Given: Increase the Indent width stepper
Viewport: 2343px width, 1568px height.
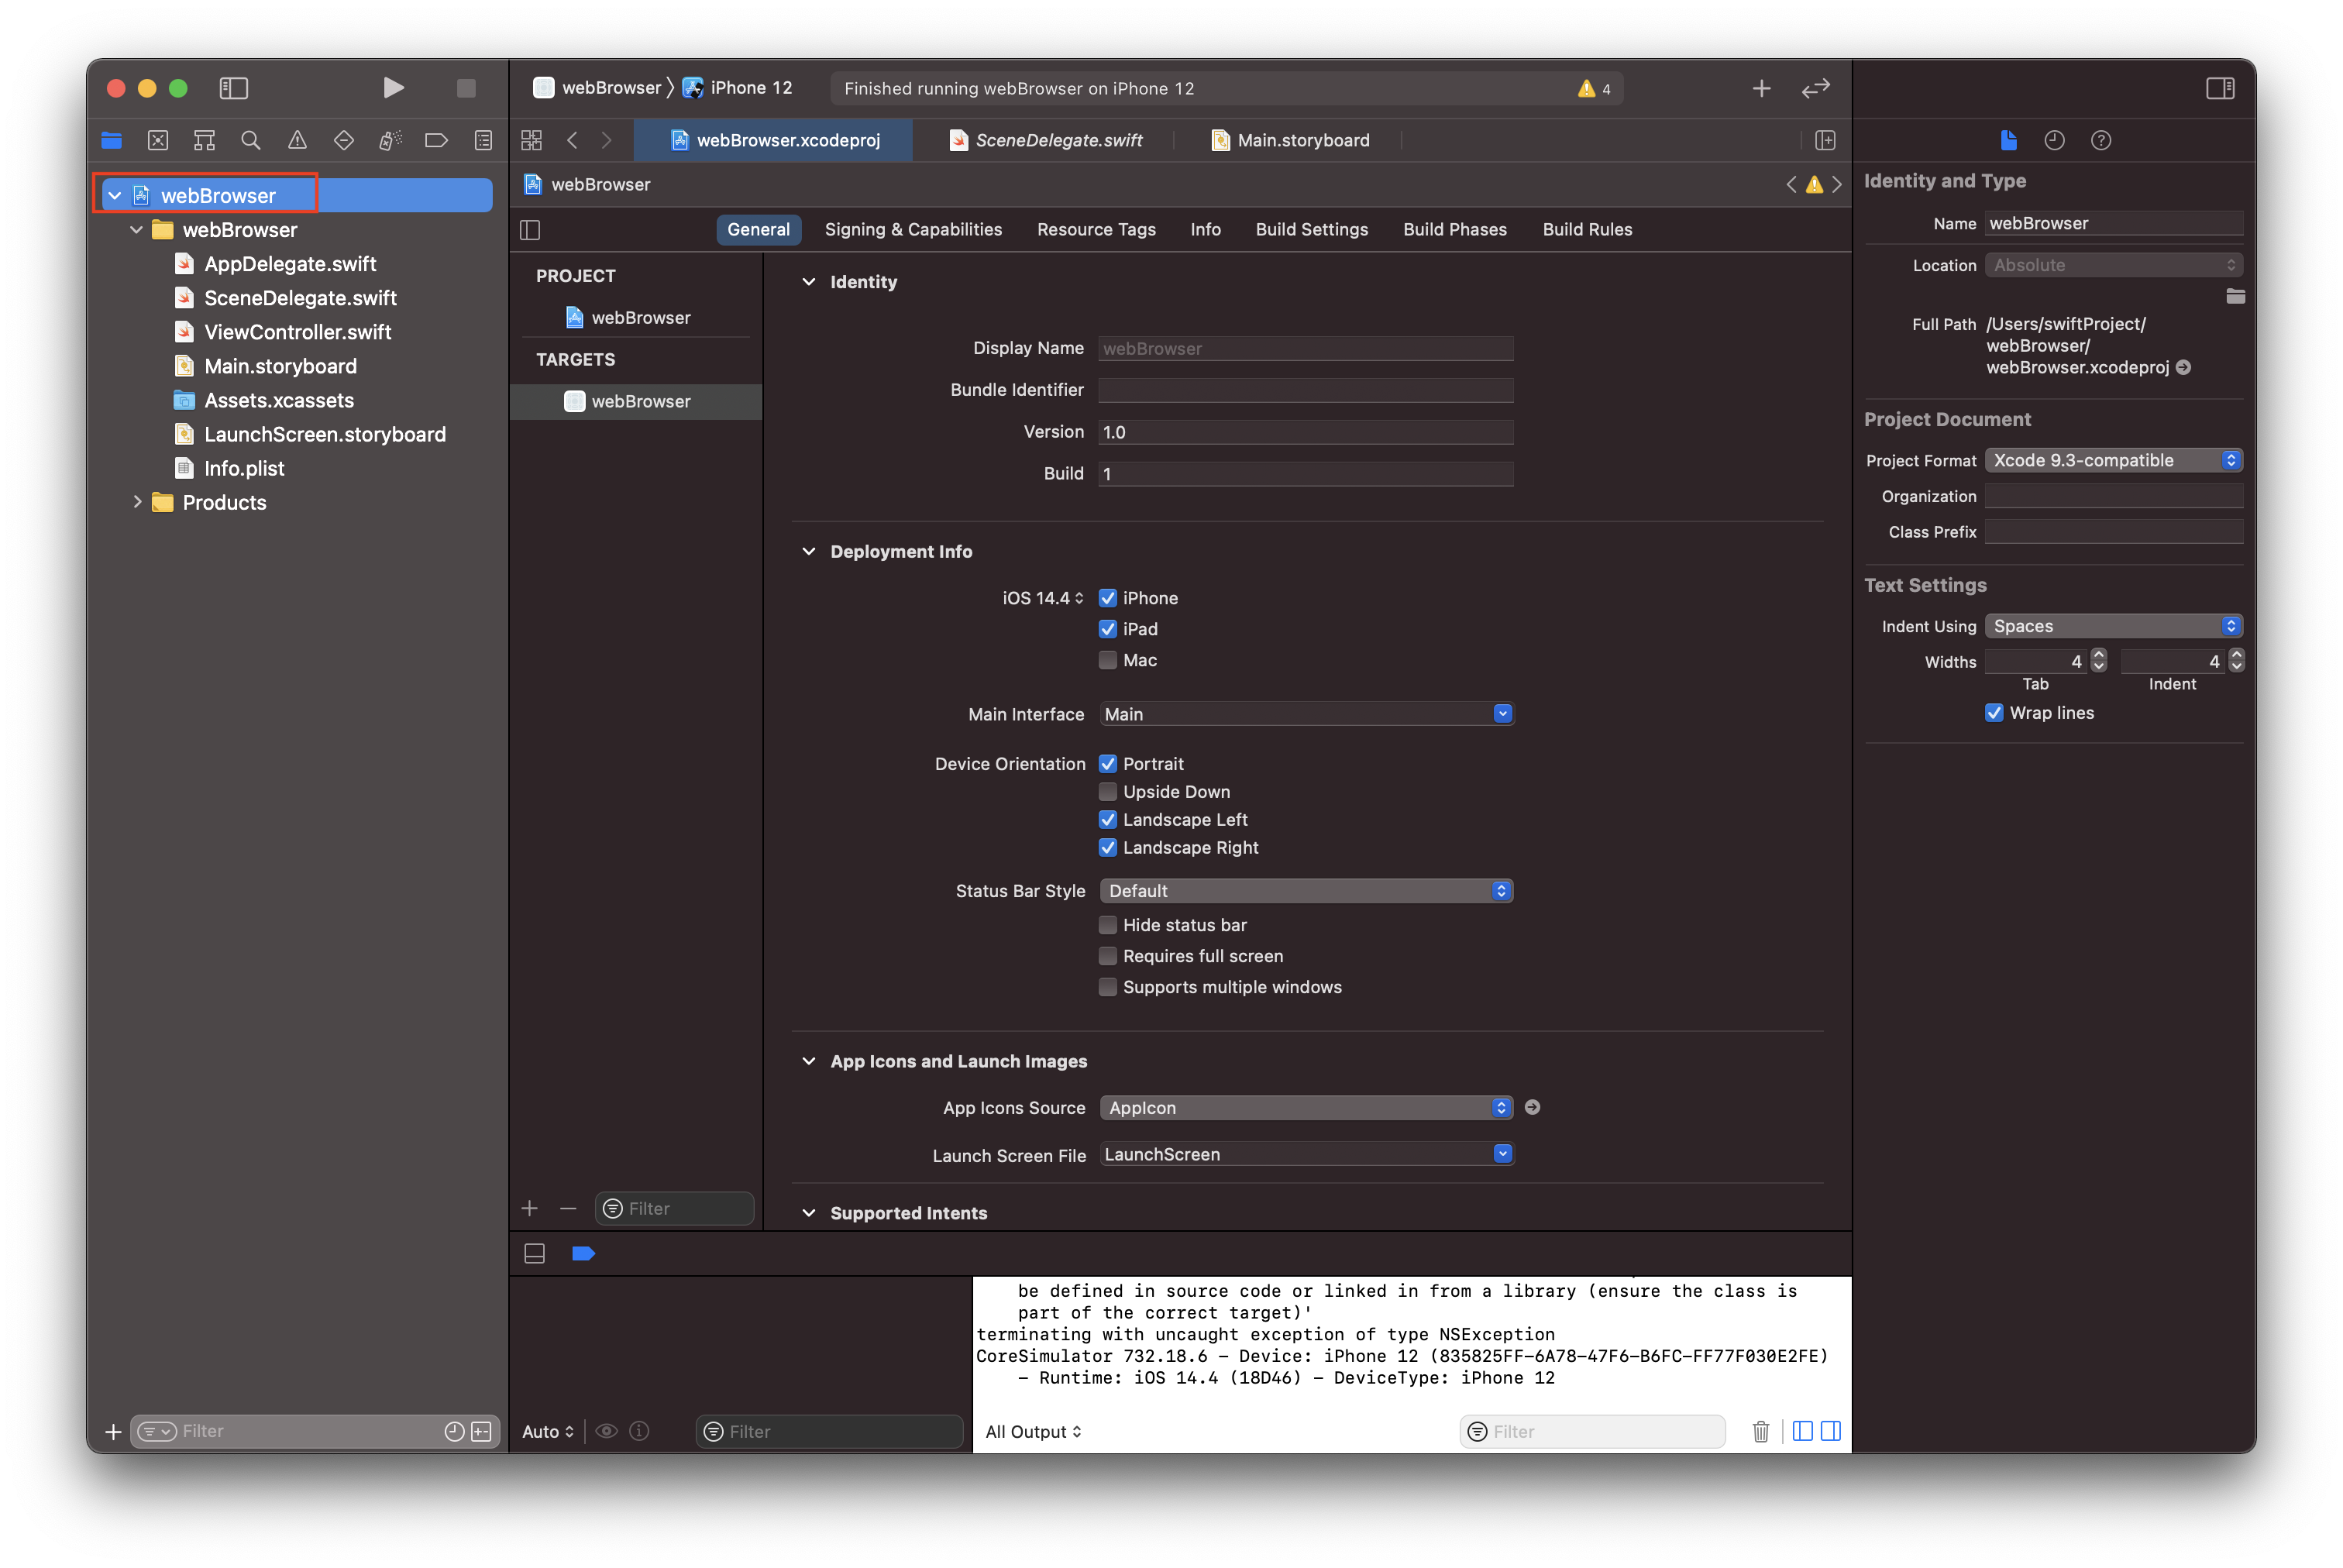Looking at the screenshot, I should 2235,655.
